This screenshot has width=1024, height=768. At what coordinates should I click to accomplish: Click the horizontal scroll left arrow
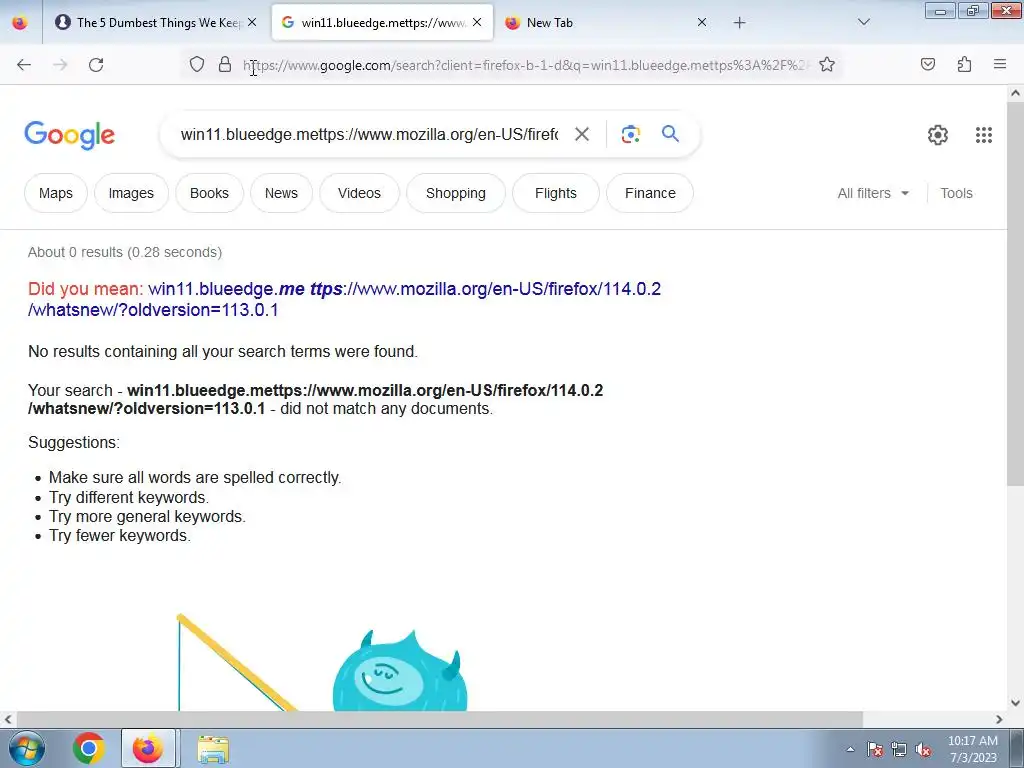click(8, 719)
